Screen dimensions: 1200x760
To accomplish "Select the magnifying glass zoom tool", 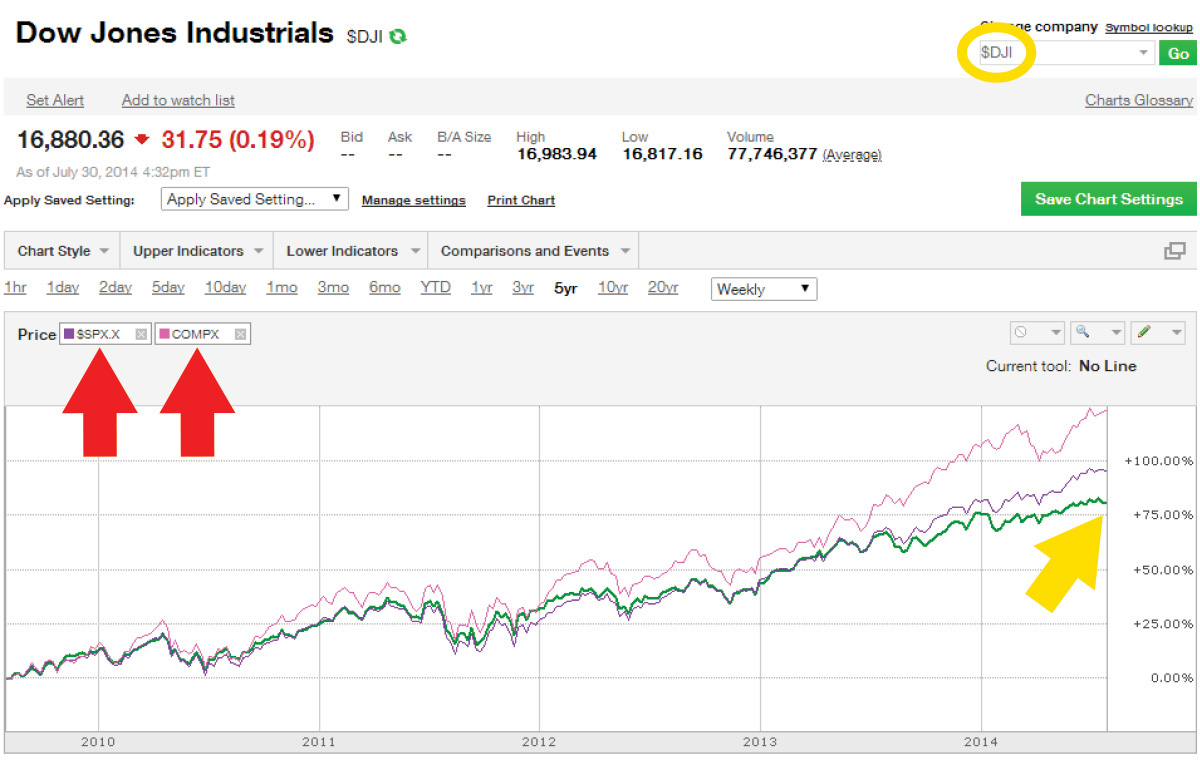I will (1083, 333).
